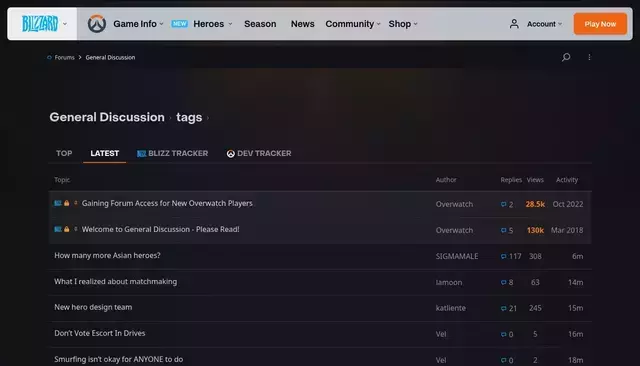This screenshot has height=366, width=640.
Task: Click the Mar 2018 activity date
Action: click(x=567, y=230)
